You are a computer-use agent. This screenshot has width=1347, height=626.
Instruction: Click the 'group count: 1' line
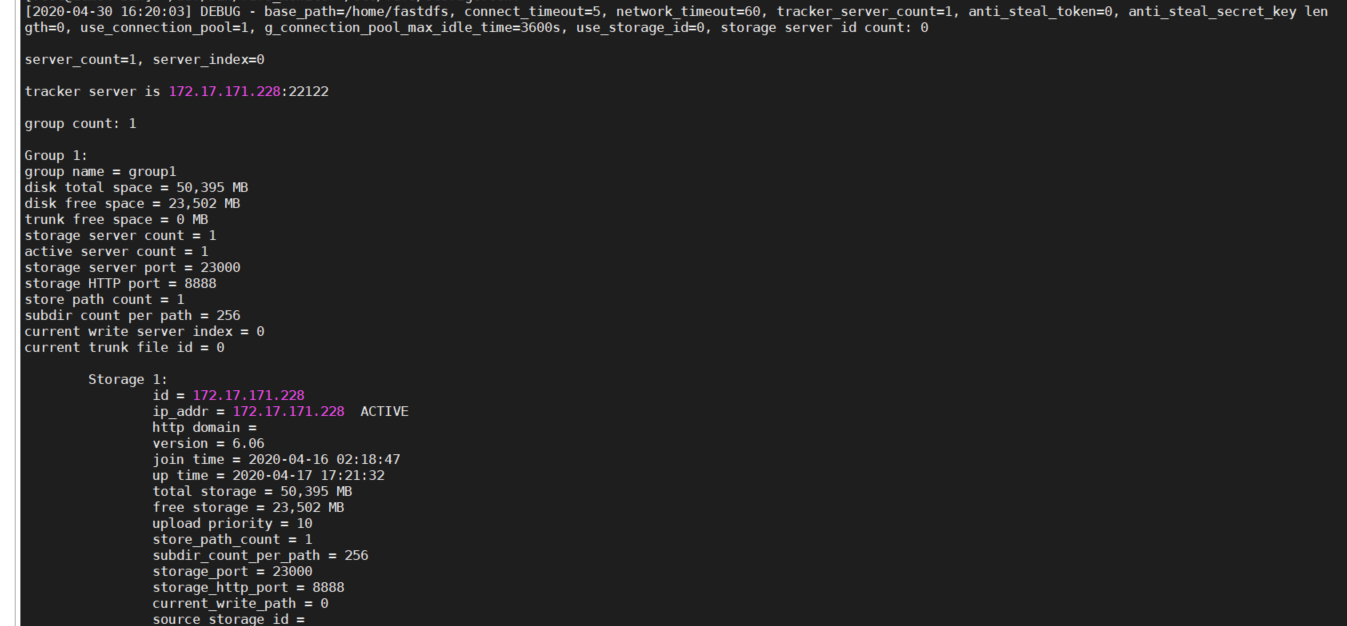point(80,124)
